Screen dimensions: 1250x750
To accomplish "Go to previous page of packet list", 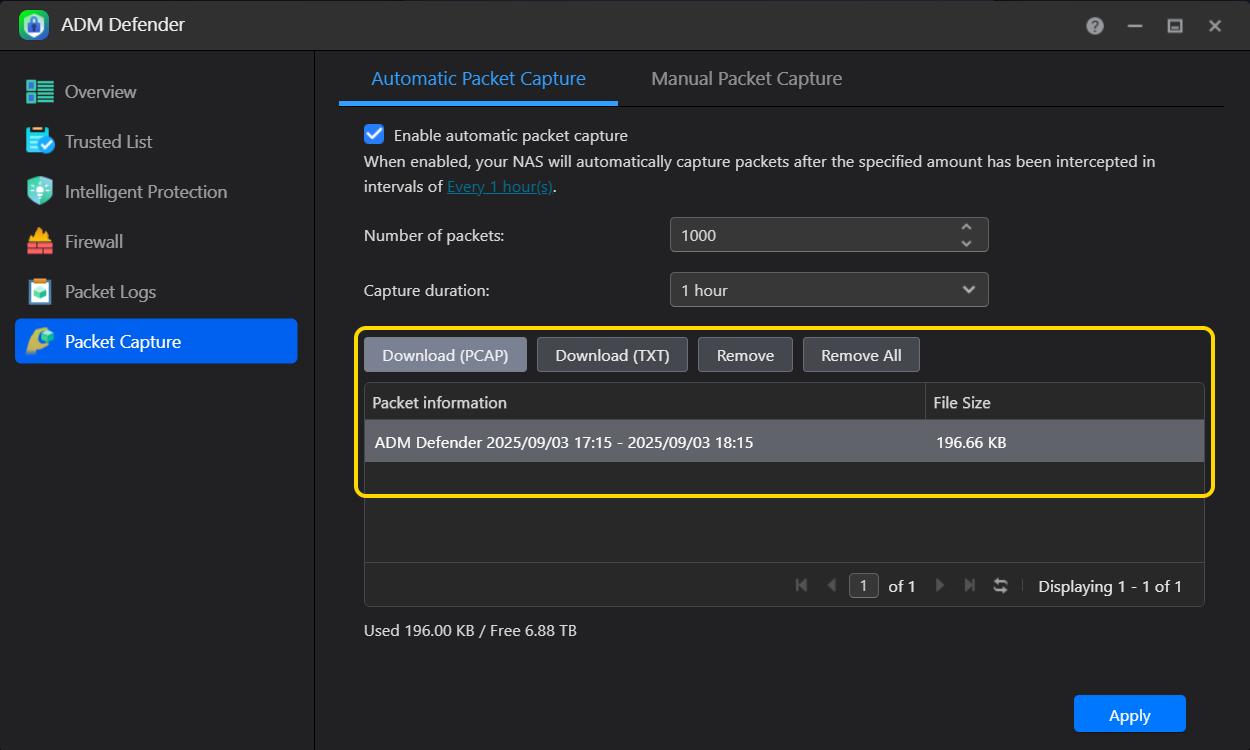I will point(831,586).
